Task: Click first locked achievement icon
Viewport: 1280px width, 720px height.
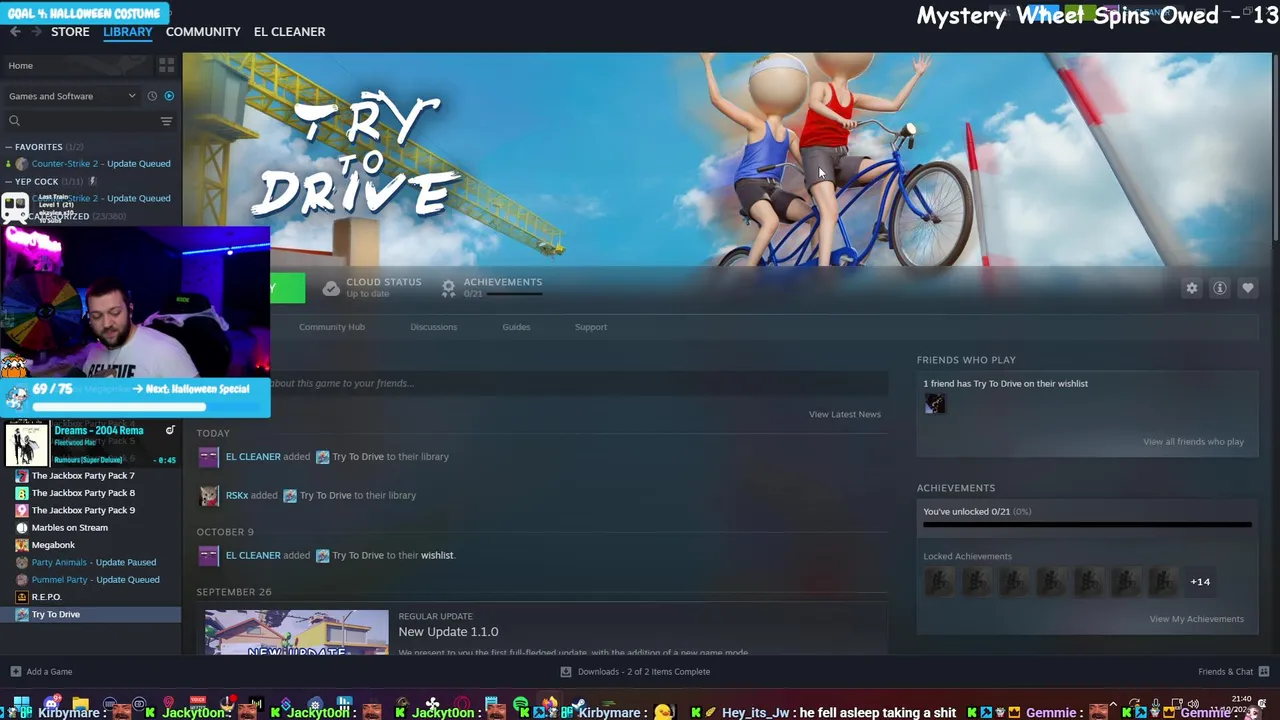Action: pos(939,581)
